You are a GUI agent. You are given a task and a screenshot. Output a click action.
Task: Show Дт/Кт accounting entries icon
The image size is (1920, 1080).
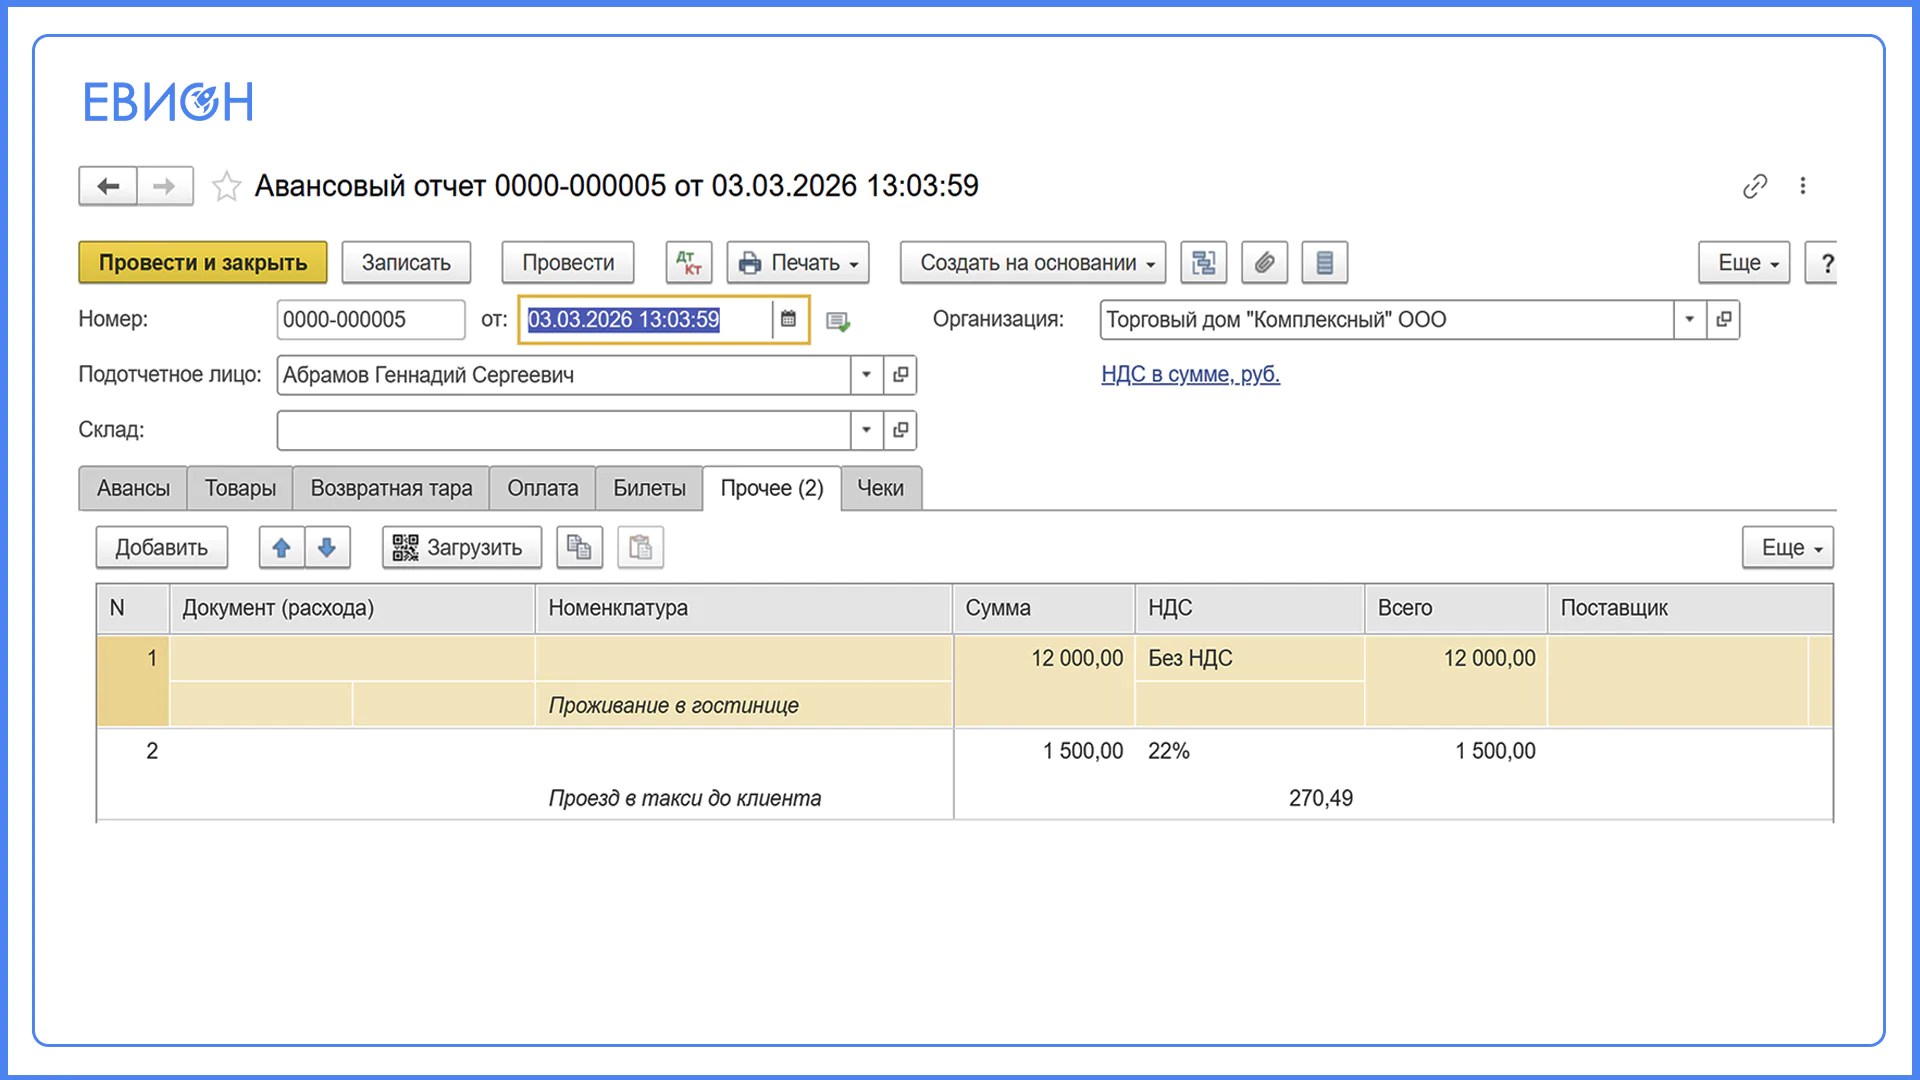point(689,263)
